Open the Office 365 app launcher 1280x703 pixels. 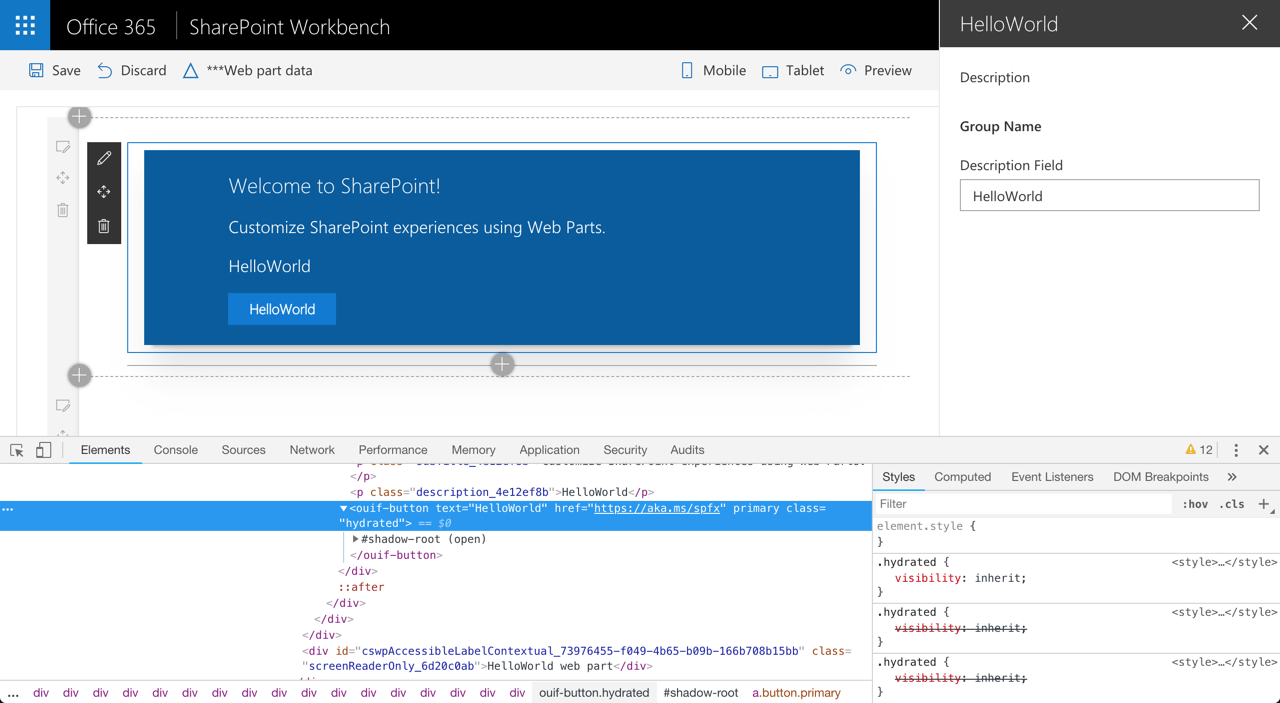point(24,24)
